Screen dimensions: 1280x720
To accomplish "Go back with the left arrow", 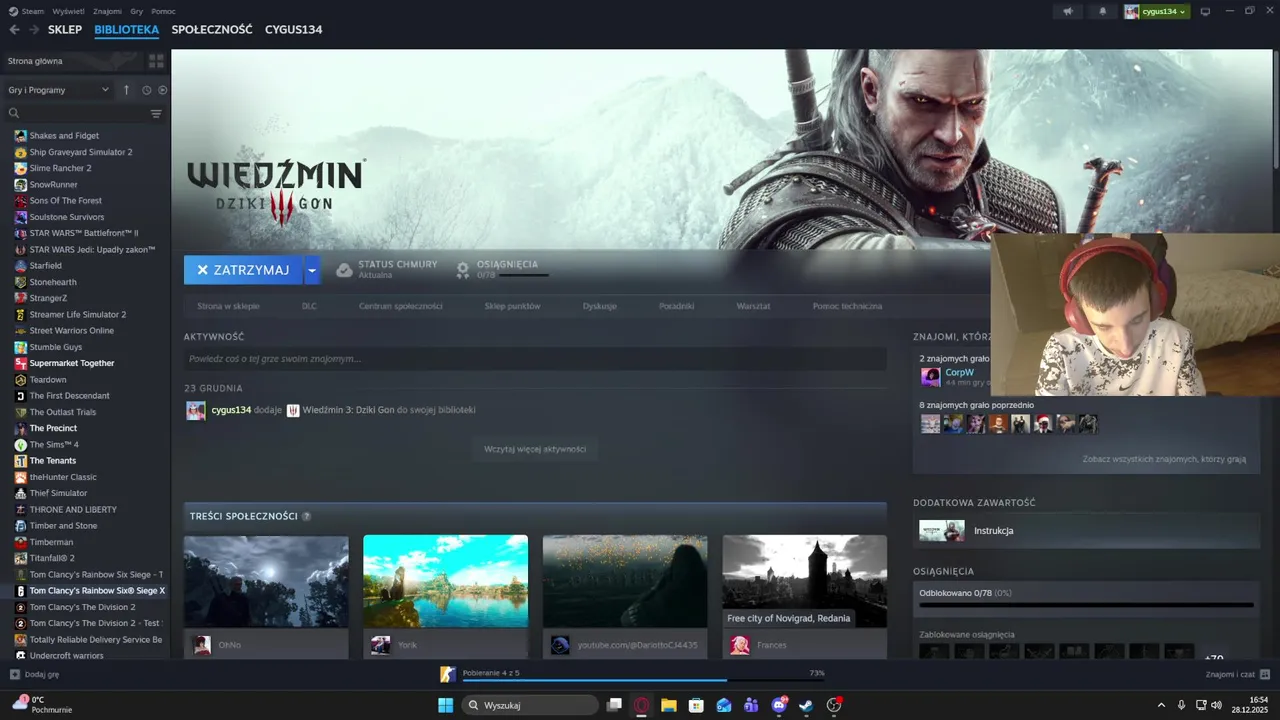I will [14, 30].
